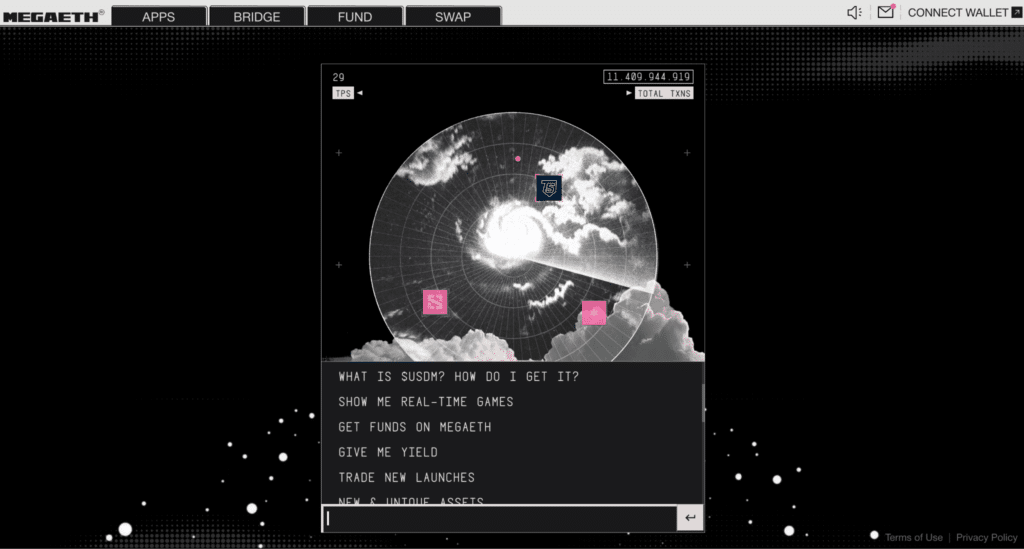Toggle sound with the speaker icon
Image resolution: width=1024 pixels, height=549 pixels.
point(854,12)
